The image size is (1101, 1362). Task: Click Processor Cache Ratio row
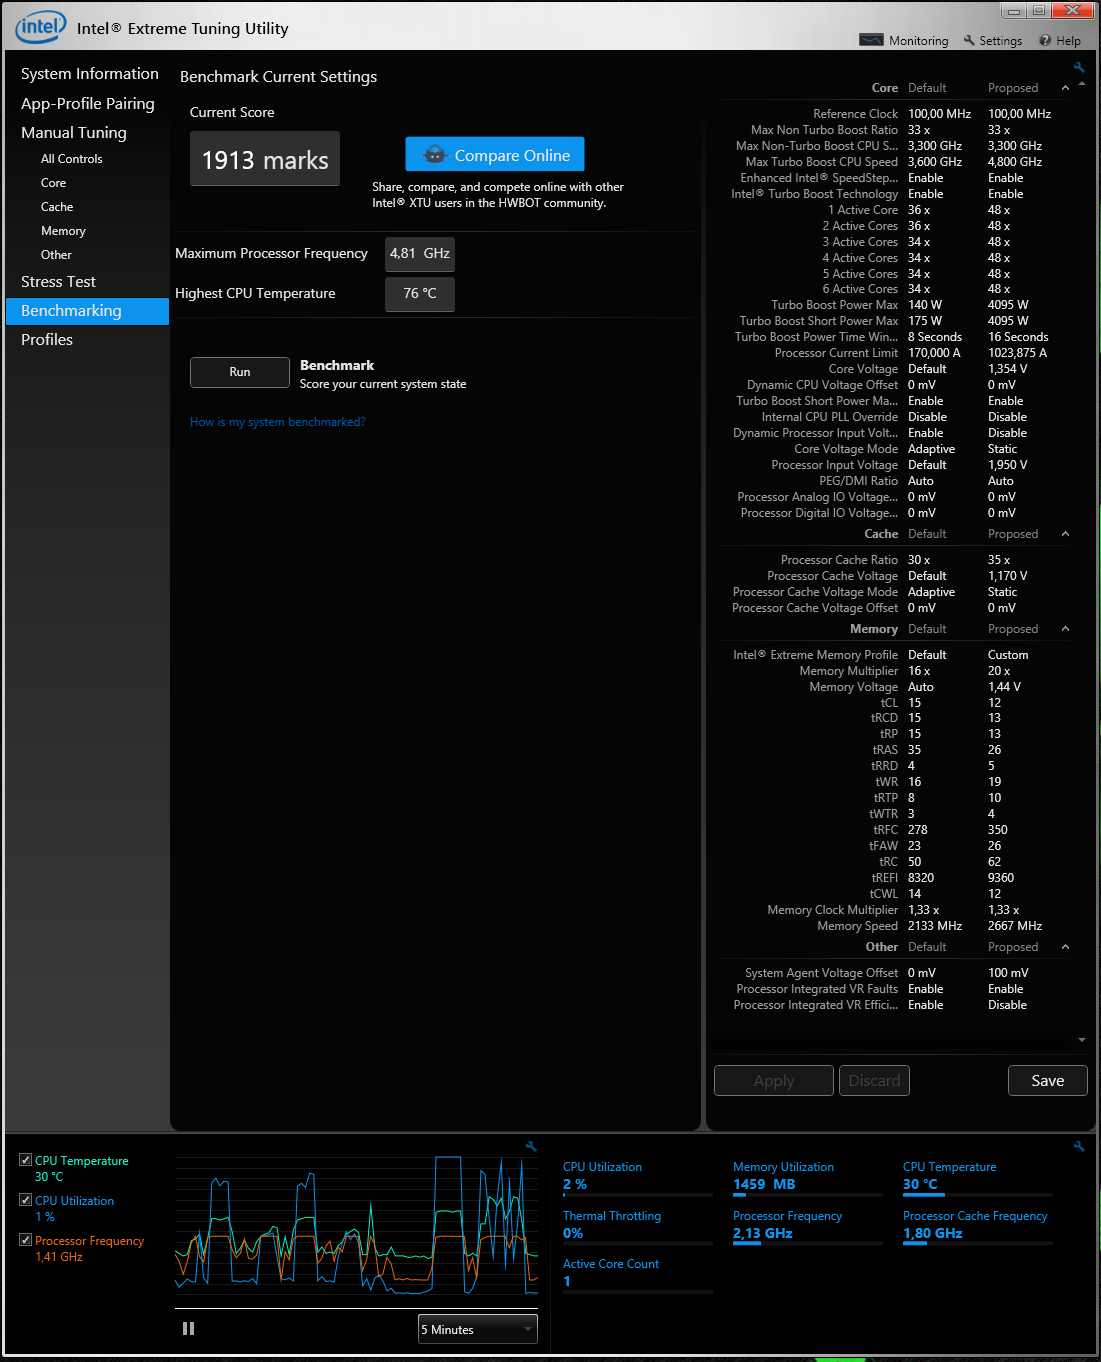(893, 560)
